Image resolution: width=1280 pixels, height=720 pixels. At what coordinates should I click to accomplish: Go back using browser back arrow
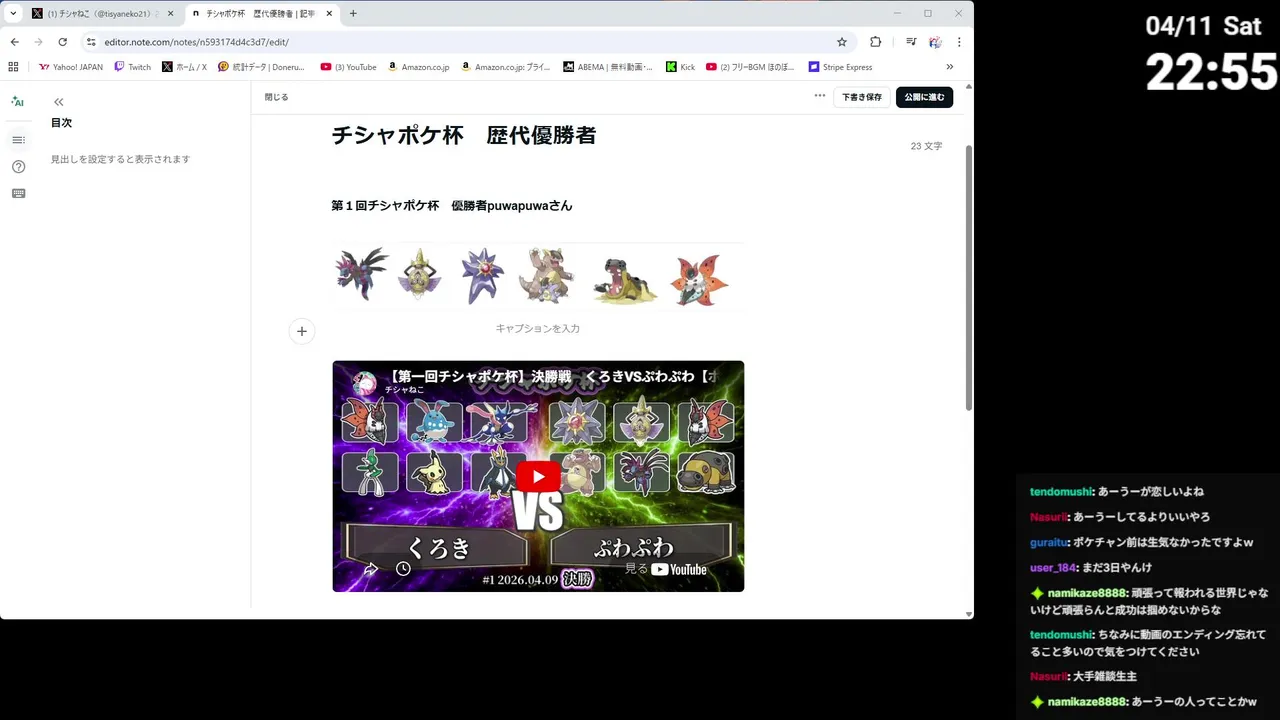click(15, 42)
